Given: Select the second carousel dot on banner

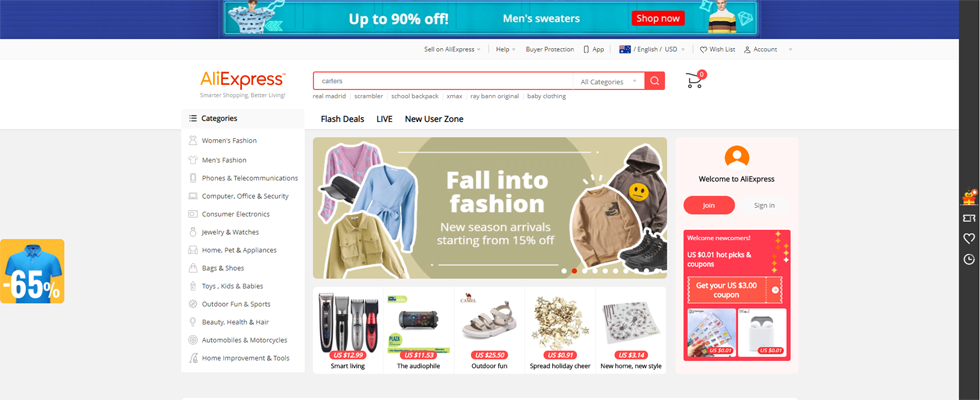Looking at the screenshot, I should 574,271.
